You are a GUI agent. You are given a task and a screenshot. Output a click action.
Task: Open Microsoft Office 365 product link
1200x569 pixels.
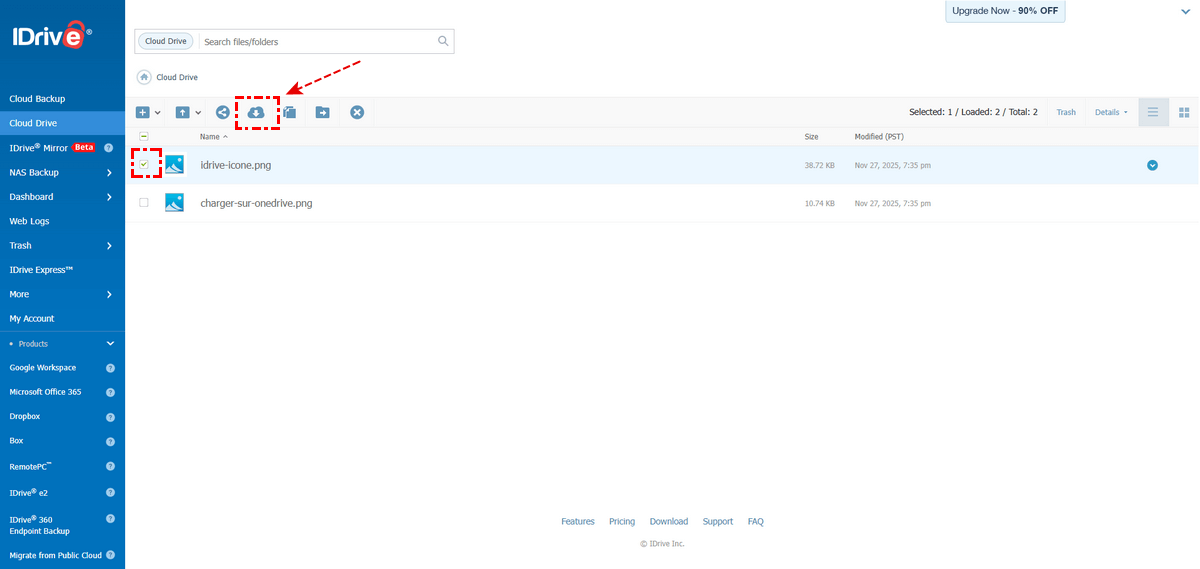46,392
